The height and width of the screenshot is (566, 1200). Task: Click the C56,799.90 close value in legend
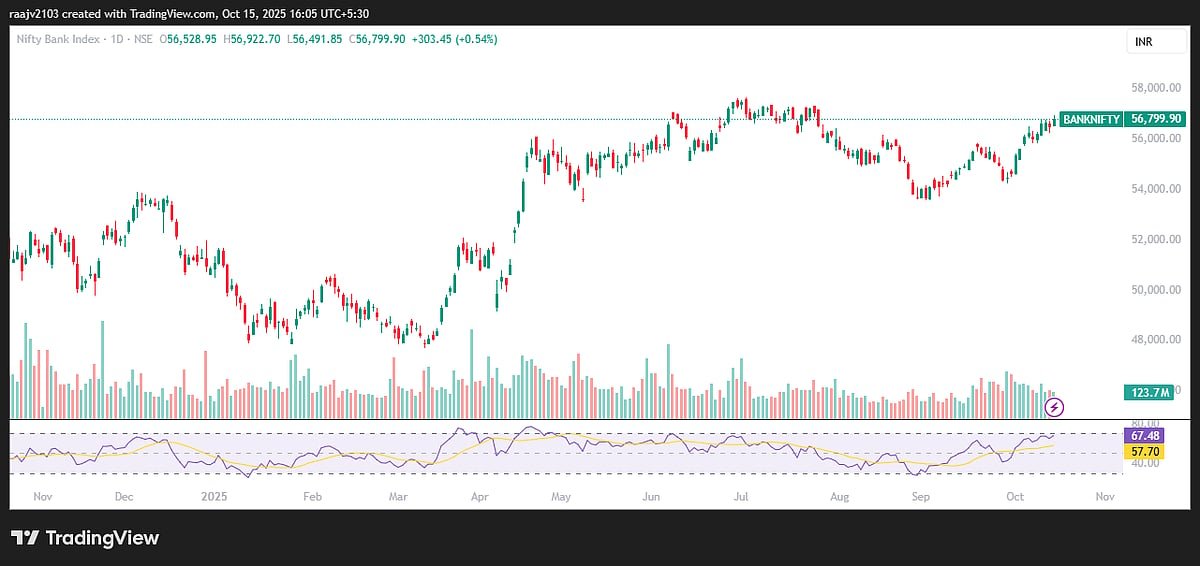(x=369, y=39)
